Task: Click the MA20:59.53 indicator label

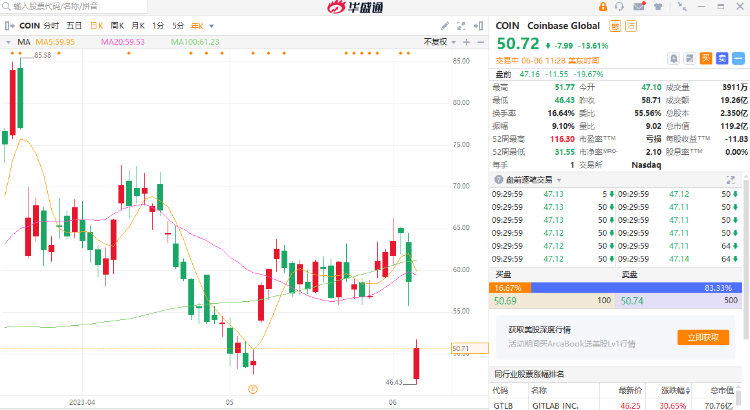Action: [122, 42]
